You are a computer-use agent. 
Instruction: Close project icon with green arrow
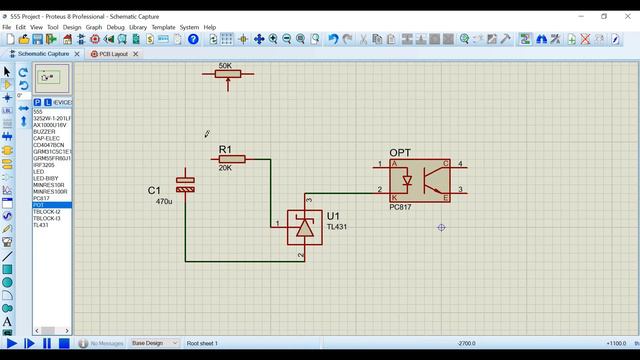[x=51, y=39]
